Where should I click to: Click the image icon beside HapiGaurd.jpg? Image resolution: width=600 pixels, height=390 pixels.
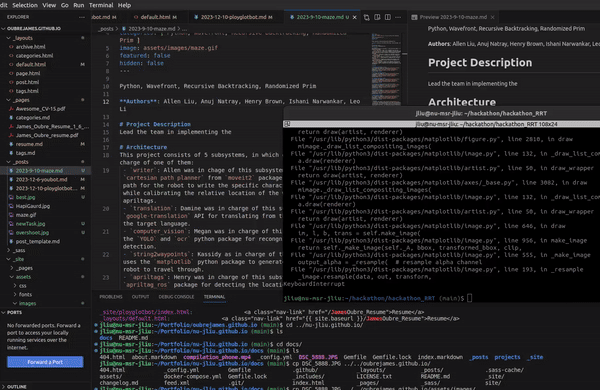(11, 206)
